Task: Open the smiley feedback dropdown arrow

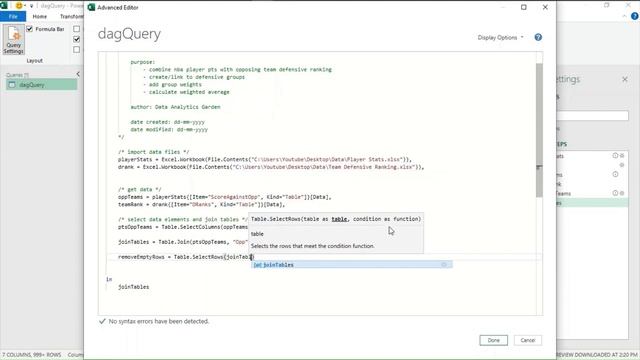Action: [25, 6]
